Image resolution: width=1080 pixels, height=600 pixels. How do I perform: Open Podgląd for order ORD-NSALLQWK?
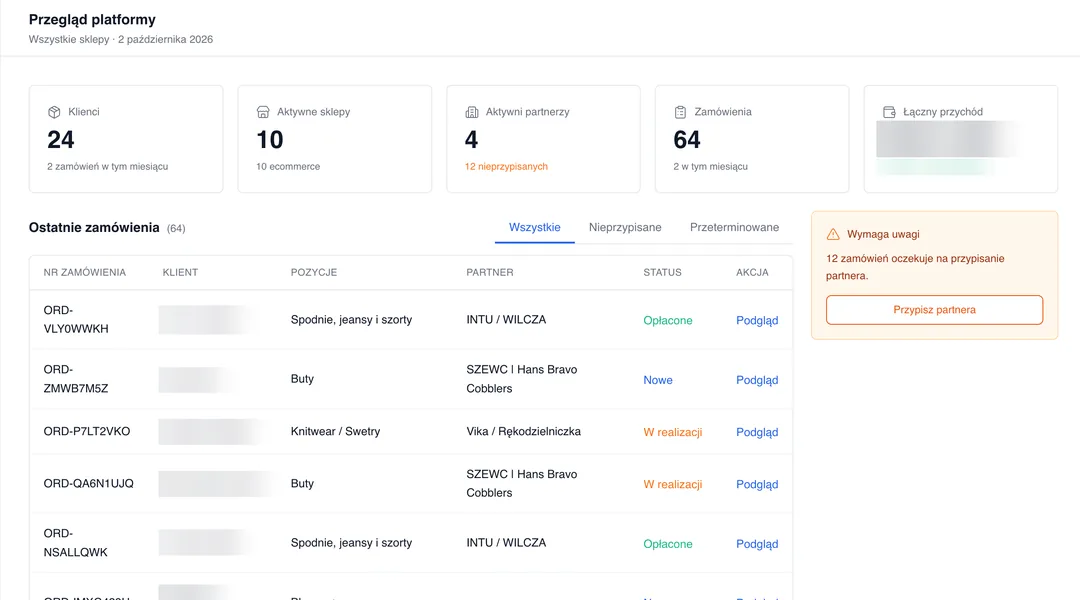click(757, 544)
